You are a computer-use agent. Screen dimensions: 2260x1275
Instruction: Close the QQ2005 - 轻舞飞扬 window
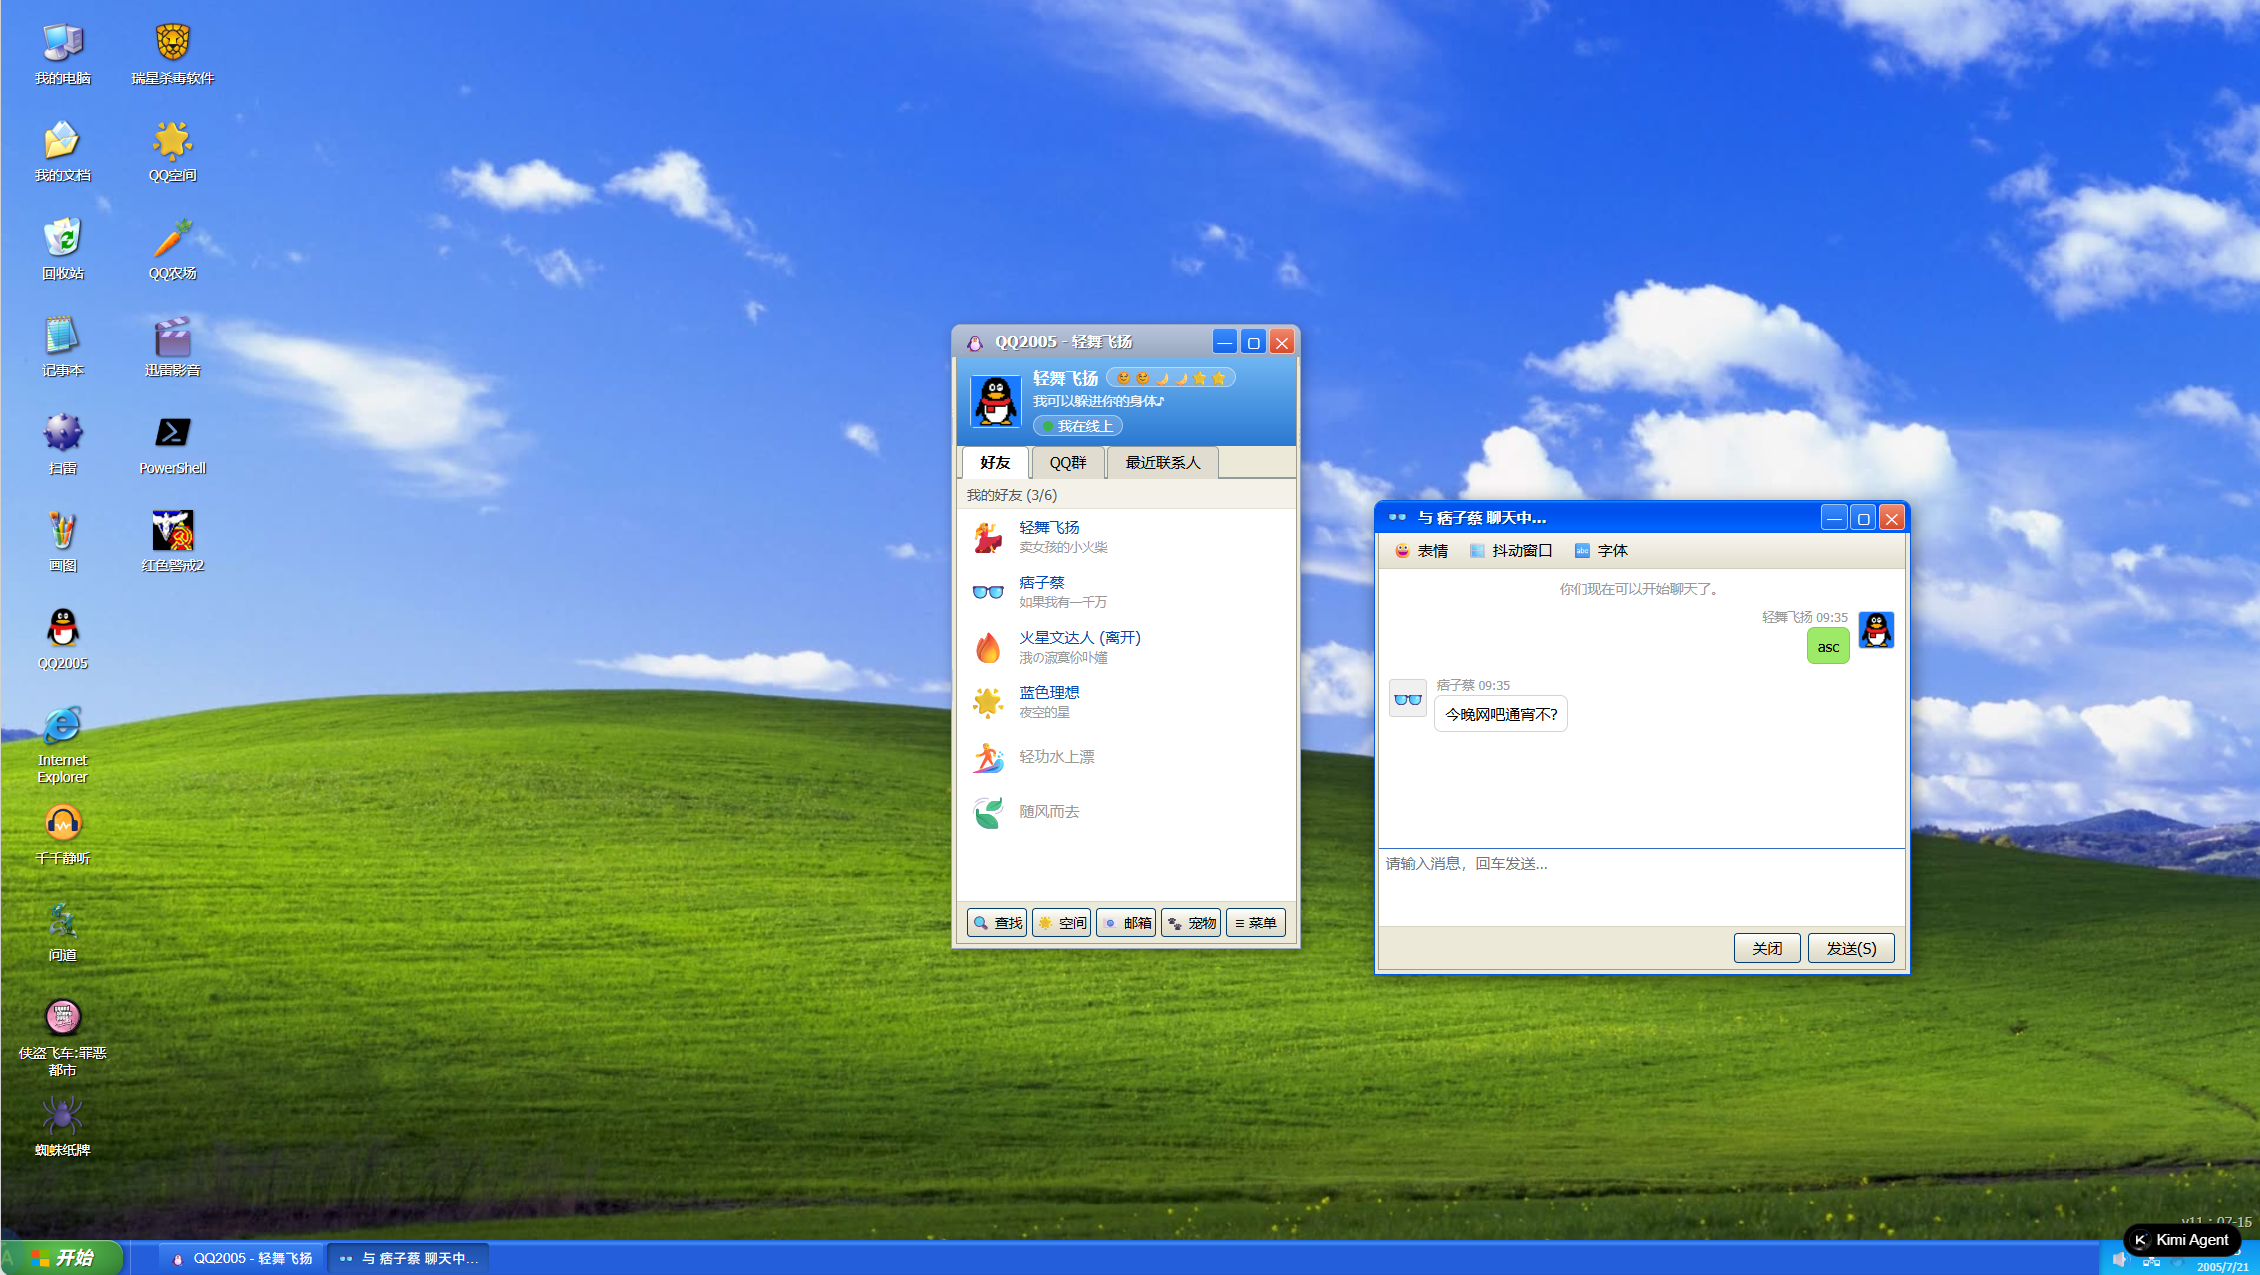click(x=1281, y=342)
